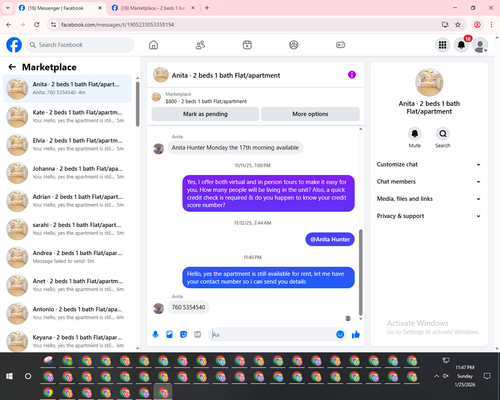Open Andrea's failed message conversation
This screenshot has height=400, width=500.
tap(68, 257)
